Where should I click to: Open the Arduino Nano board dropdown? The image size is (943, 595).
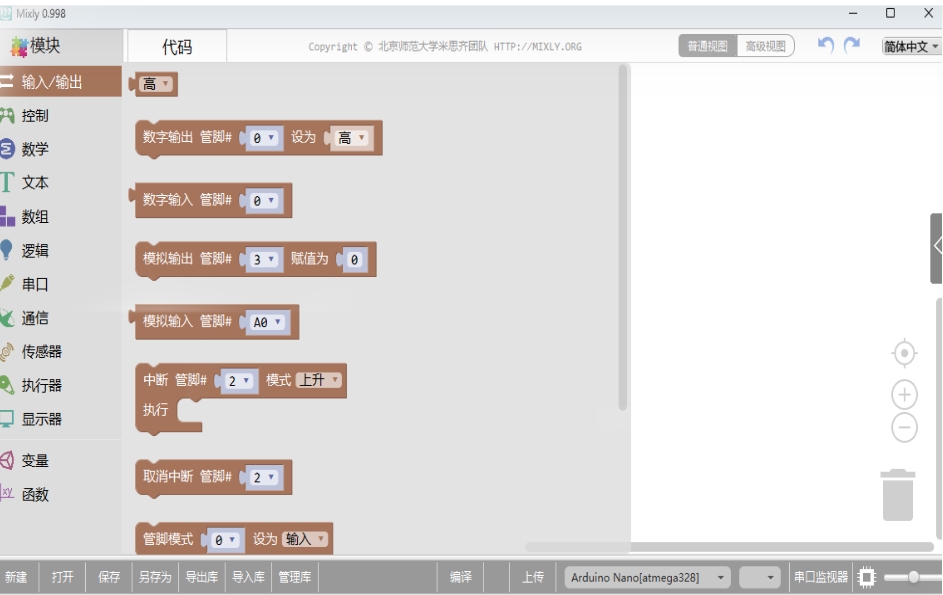648,578
